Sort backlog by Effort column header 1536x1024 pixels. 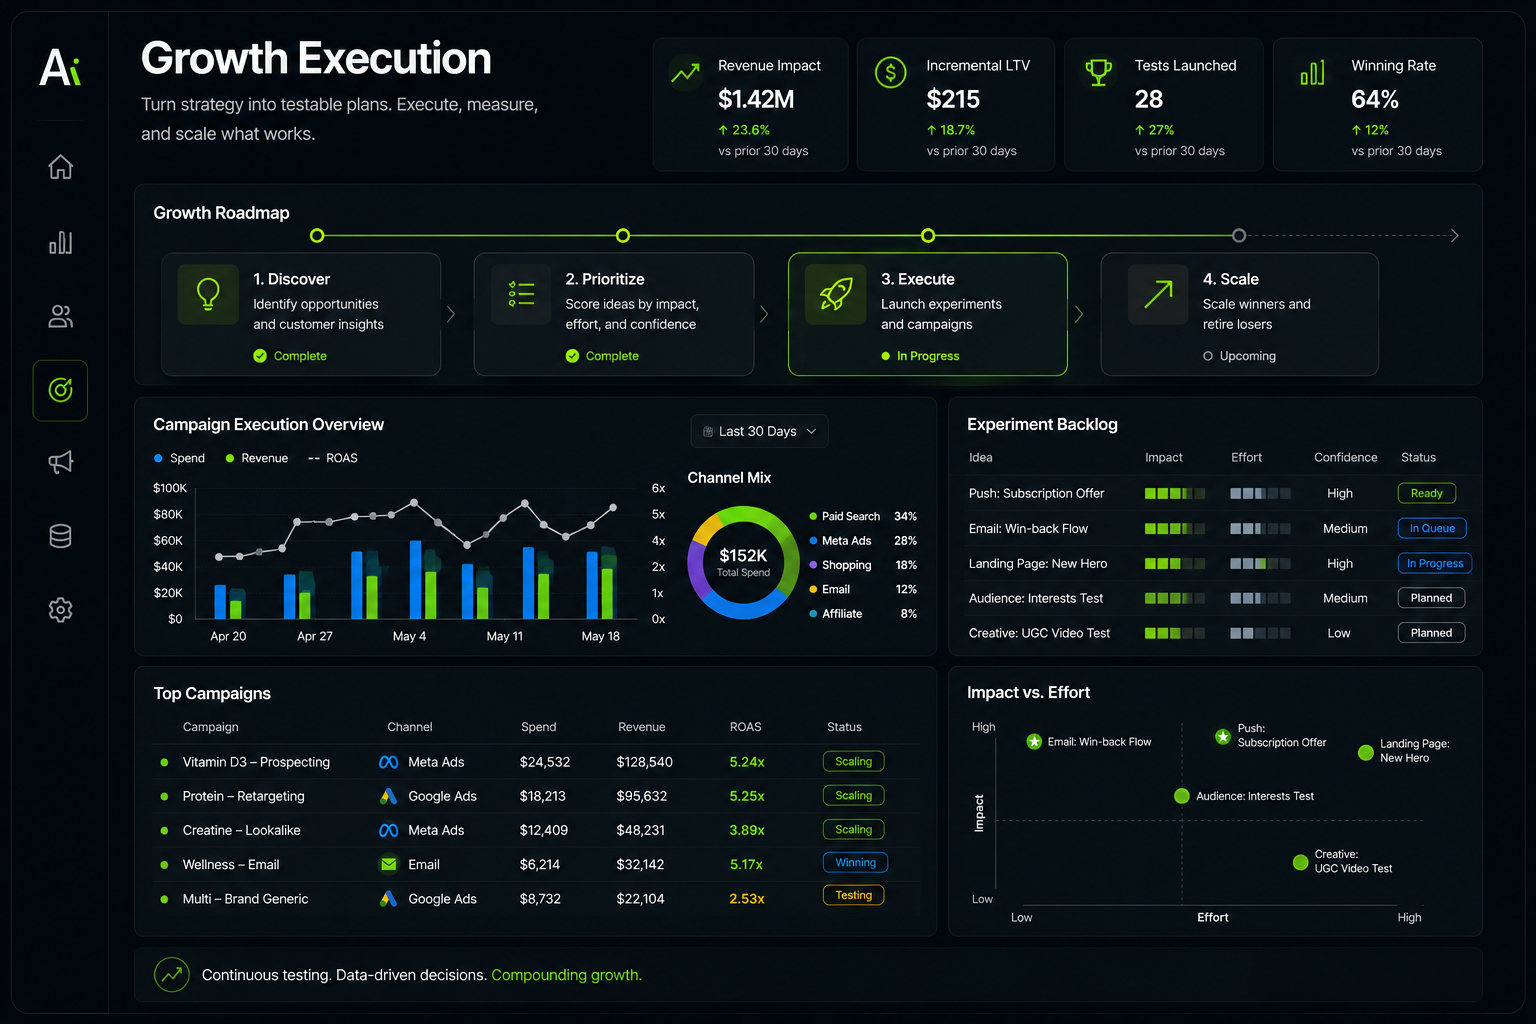1247,457
